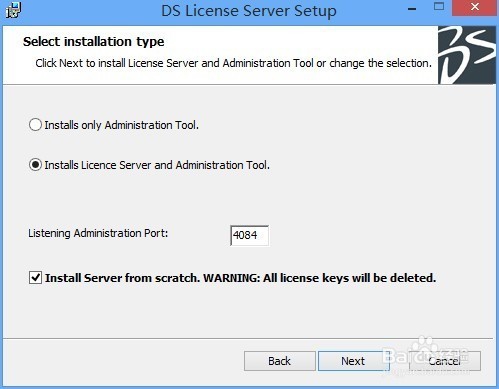Screen dimensions: 499x389
Task: Abort installation with the Cancel button
Action: click(x=445, y=361)
